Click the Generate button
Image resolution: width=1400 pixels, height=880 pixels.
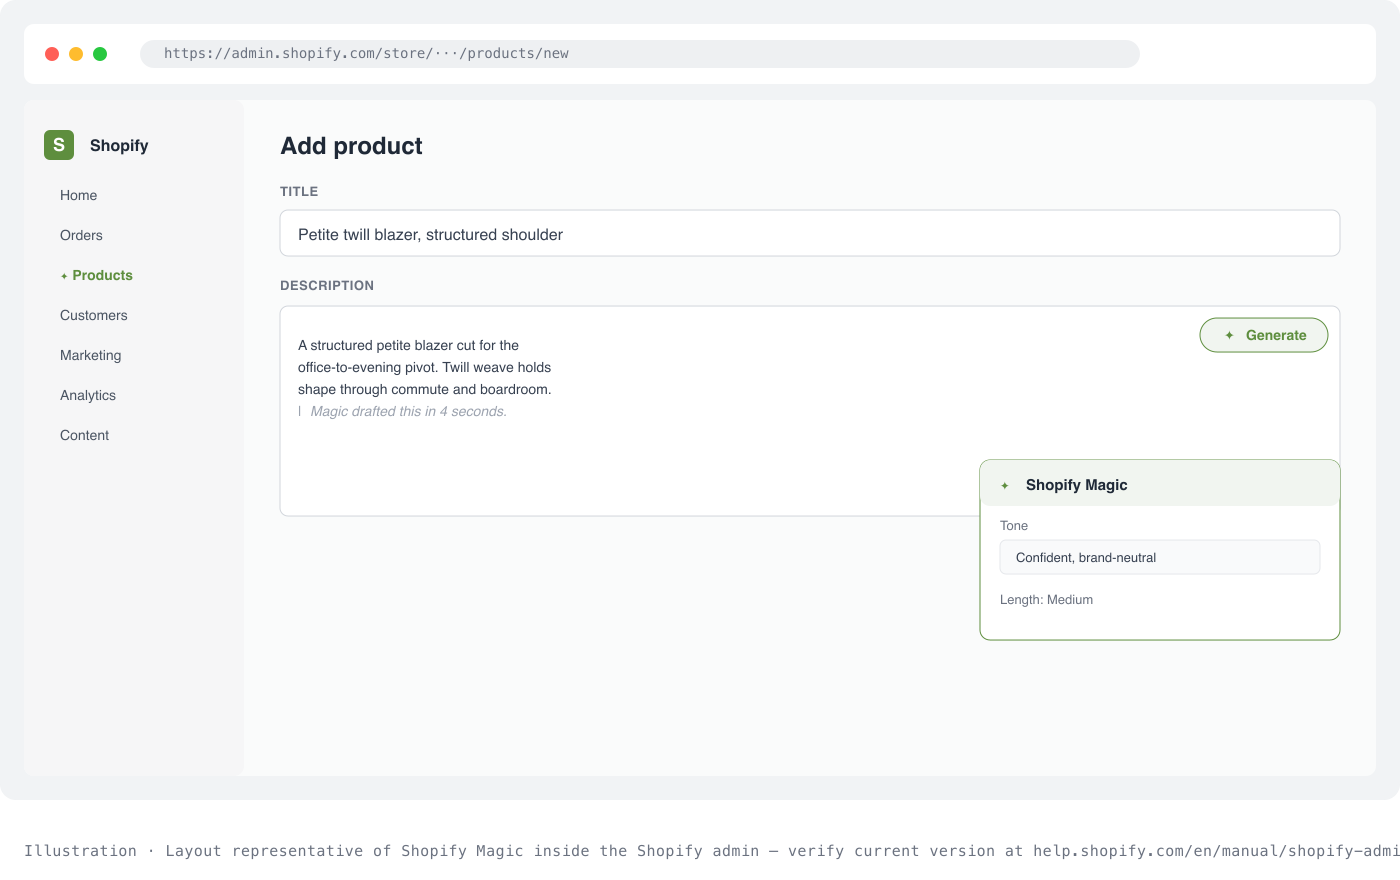point(1264,335)
